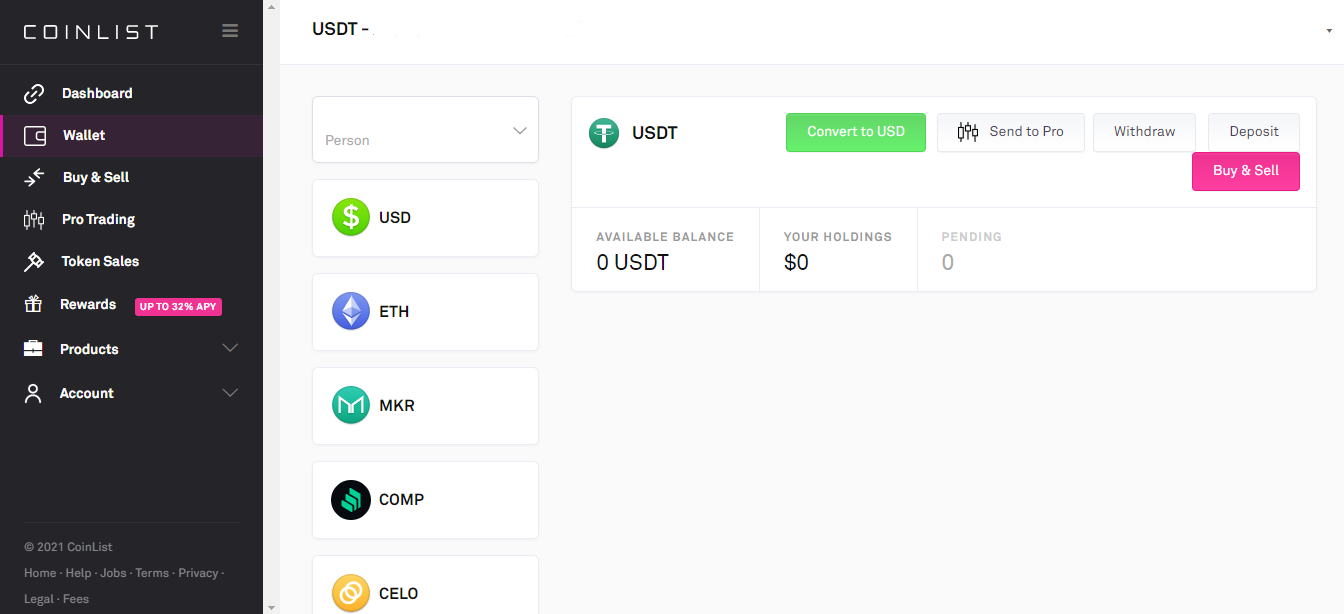The height and width of the screenshot is (614, 1344).
Task: Select the CELO coin icon
Action: (351, 593)
